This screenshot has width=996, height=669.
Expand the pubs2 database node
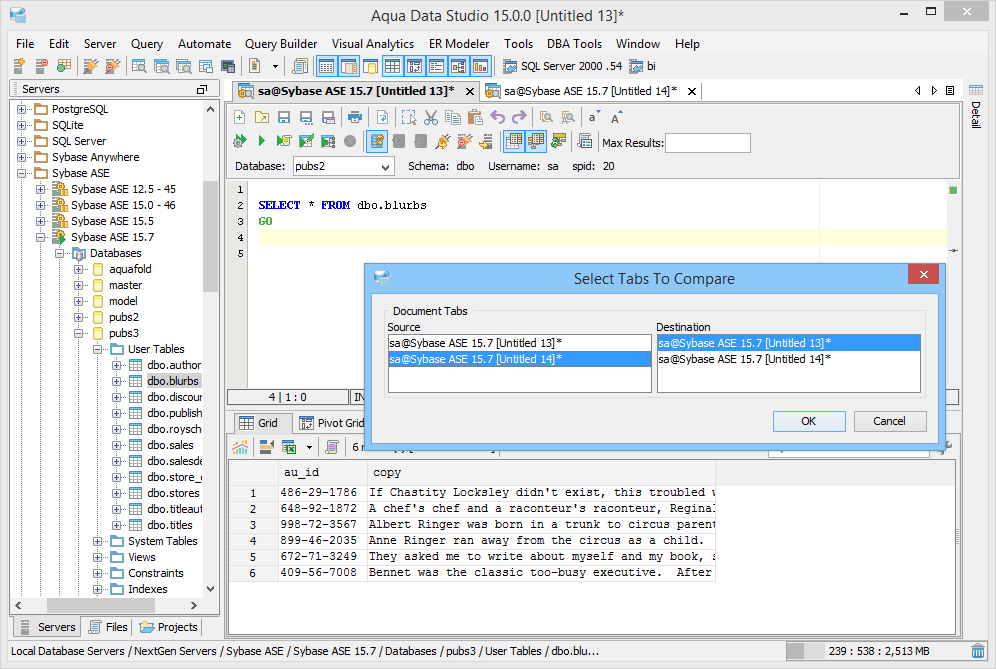point(79,318)
